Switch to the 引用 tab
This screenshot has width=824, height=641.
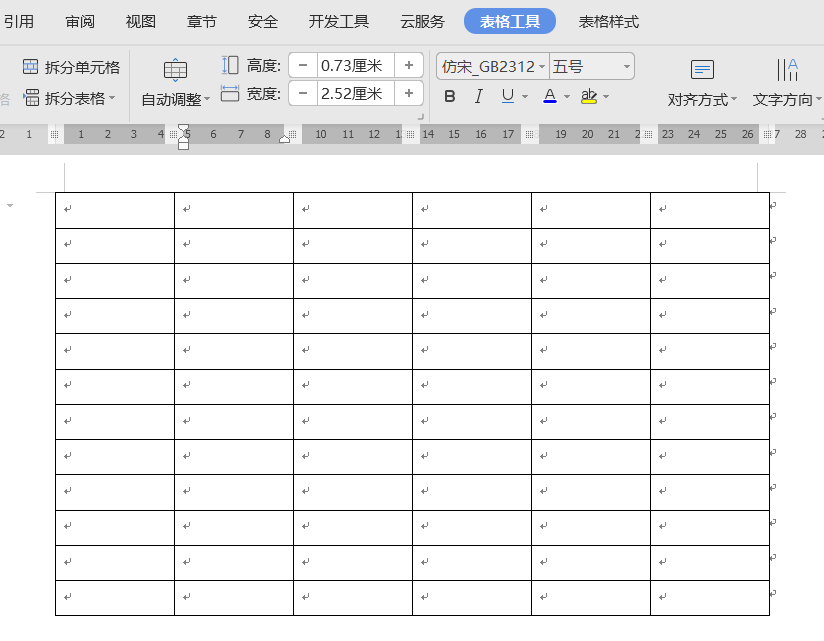click(19, 22)
